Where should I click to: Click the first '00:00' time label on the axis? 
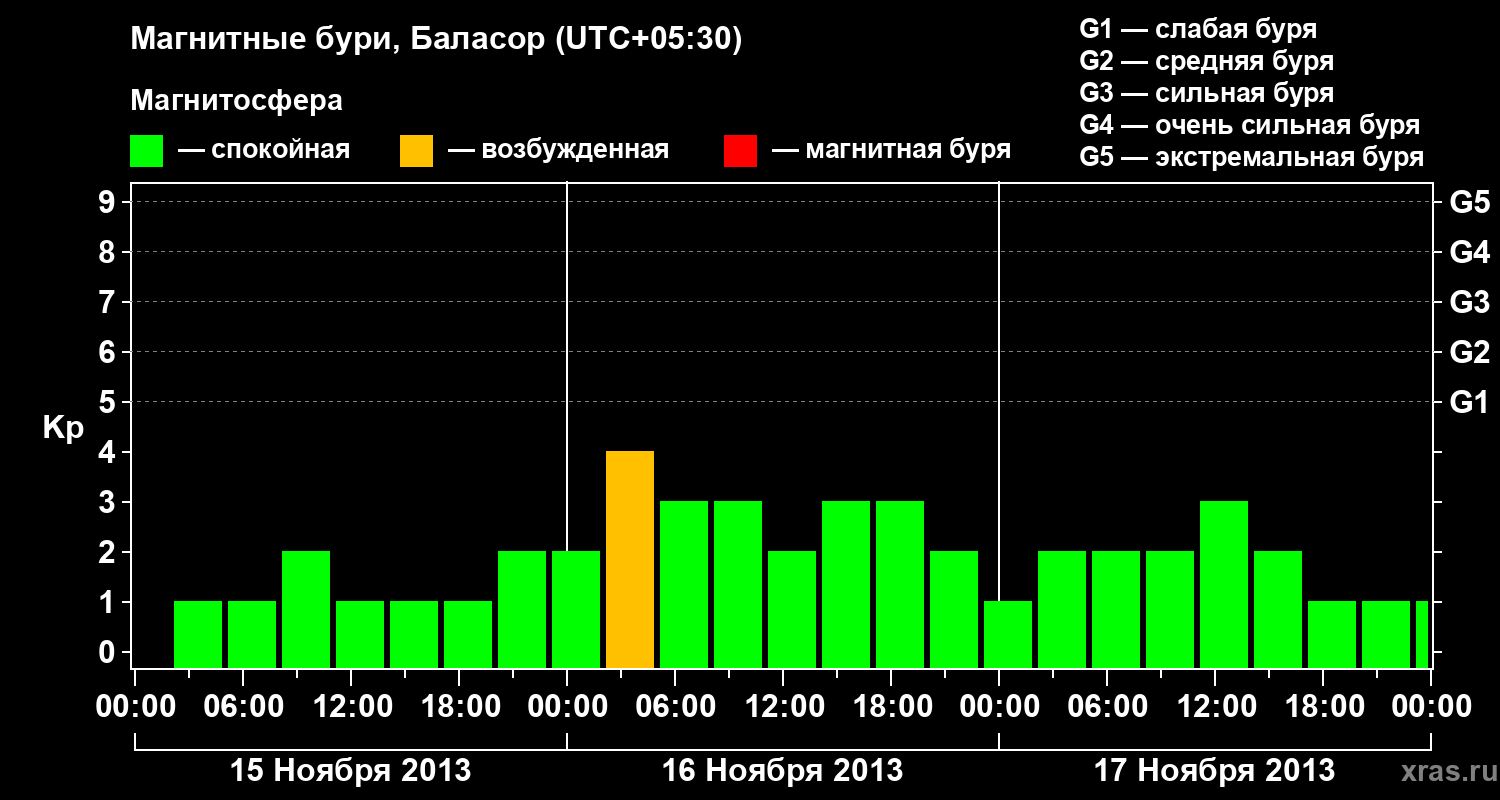pos(135,707)
